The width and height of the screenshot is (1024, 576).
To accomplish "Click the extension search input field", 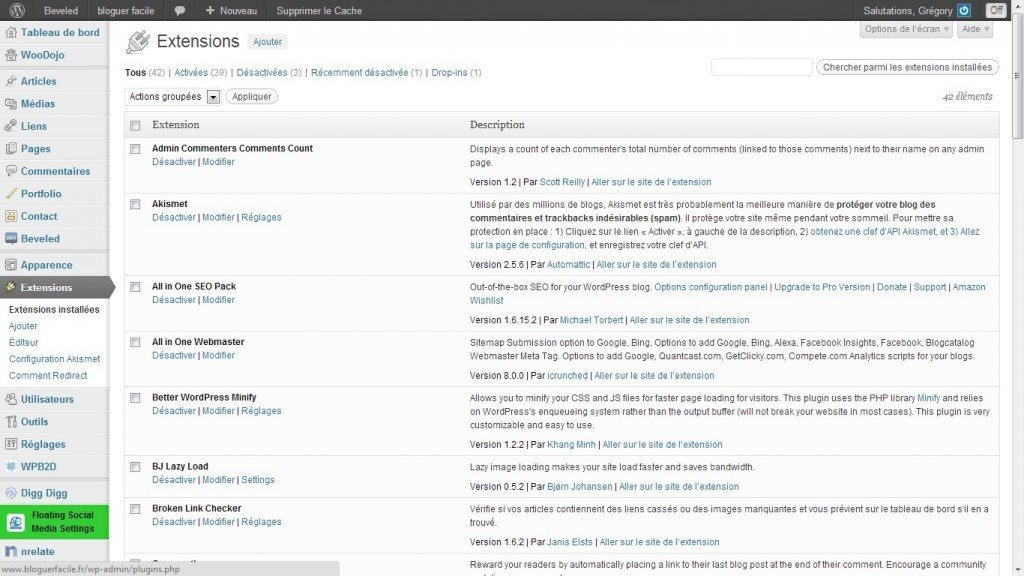I will click(761, 67).
